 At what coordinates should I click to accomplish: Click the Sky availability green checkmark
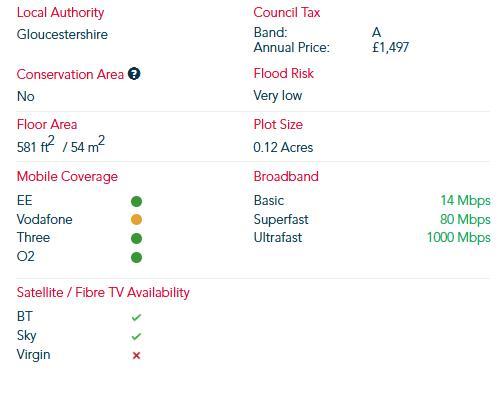pos(136,336)
